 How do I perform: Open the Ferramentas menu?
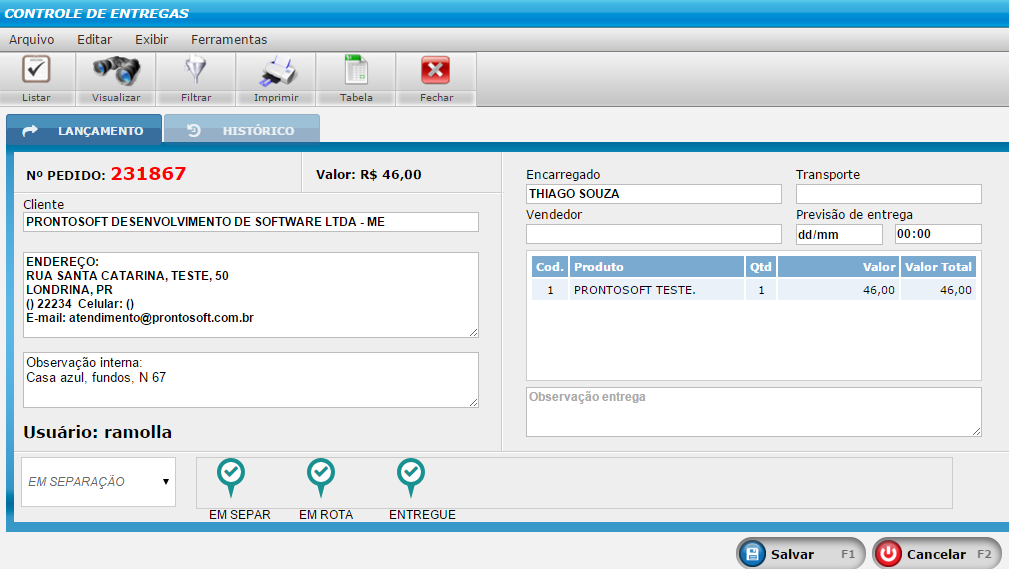point(229,39)
